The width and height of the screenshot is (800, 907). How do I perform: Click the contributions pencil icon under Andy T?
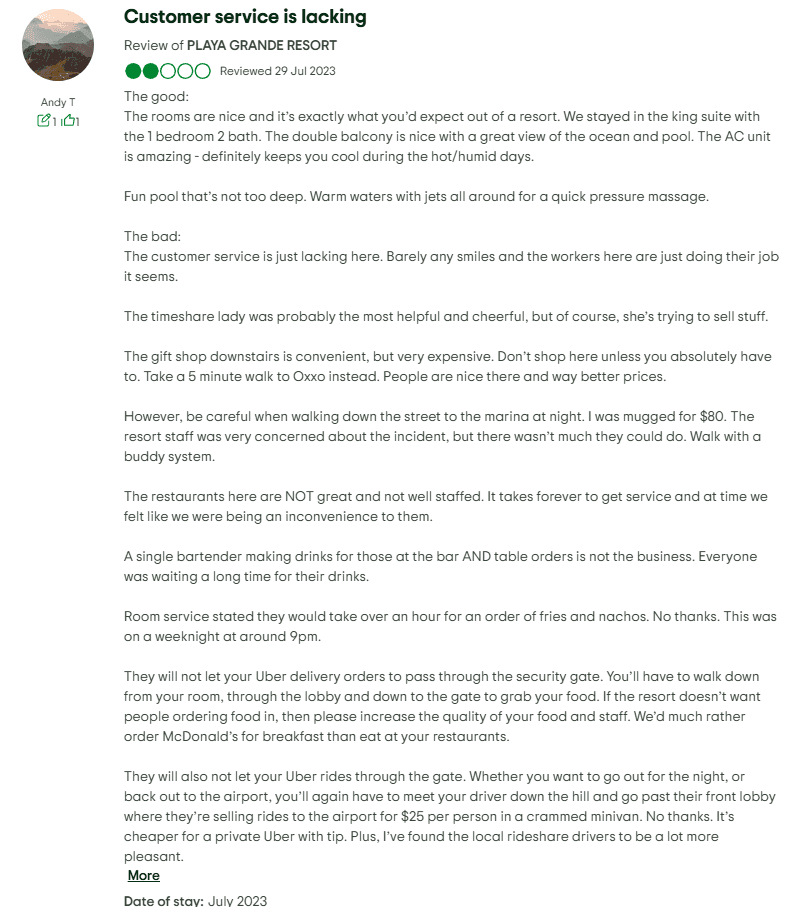(43, 121)
